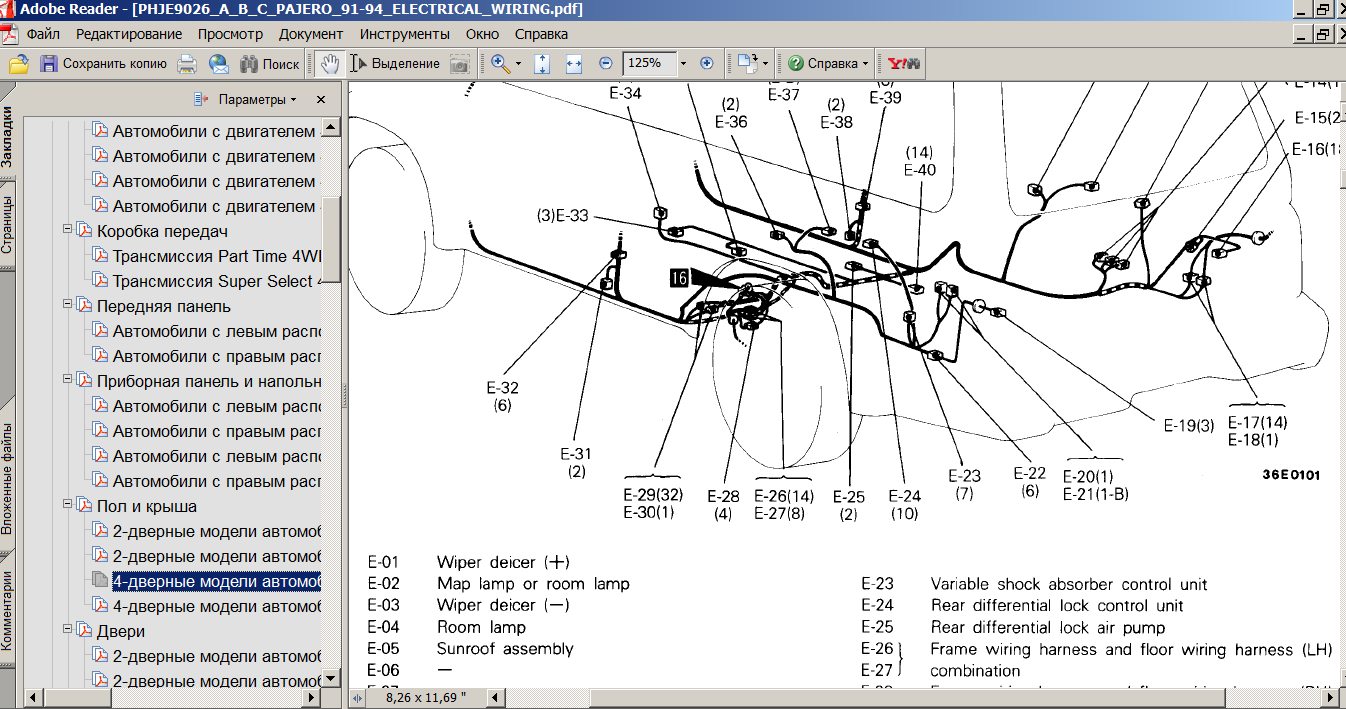Select the Hand tool

coord(330,64)
